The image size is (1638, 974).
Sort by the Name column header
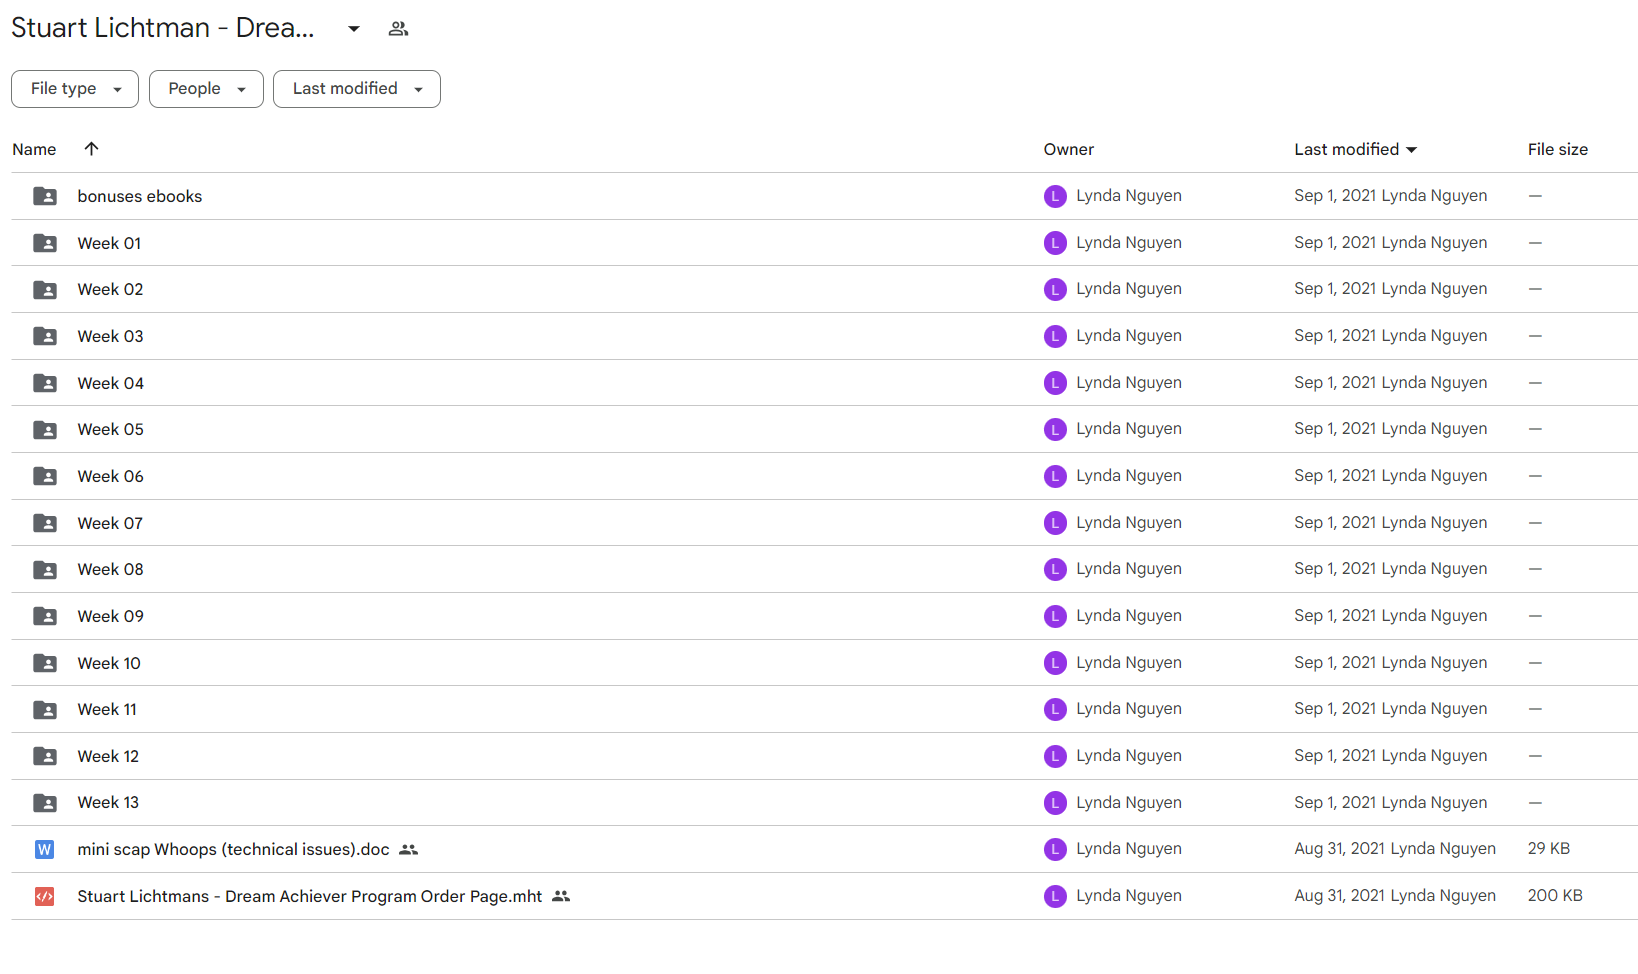point(34,149)
